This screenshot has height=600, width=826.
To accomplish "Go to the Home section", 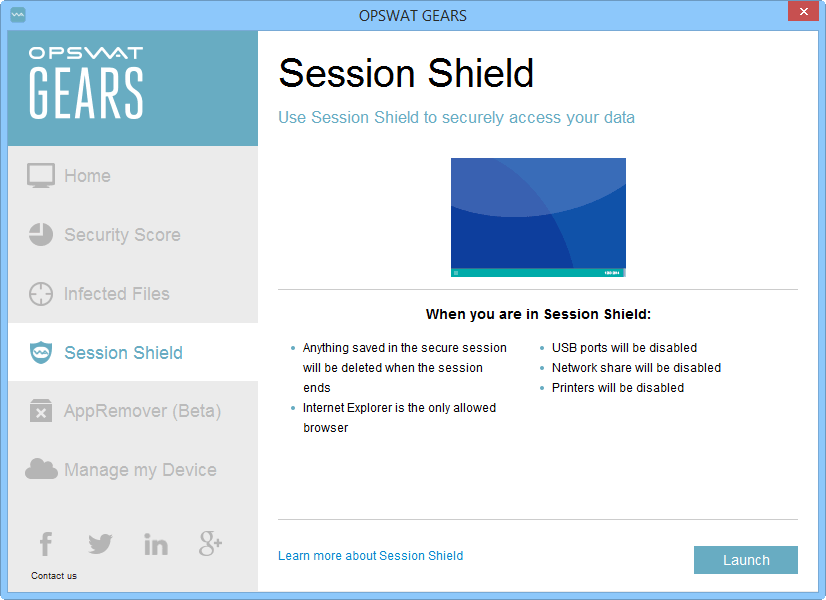I will (87, 176).
